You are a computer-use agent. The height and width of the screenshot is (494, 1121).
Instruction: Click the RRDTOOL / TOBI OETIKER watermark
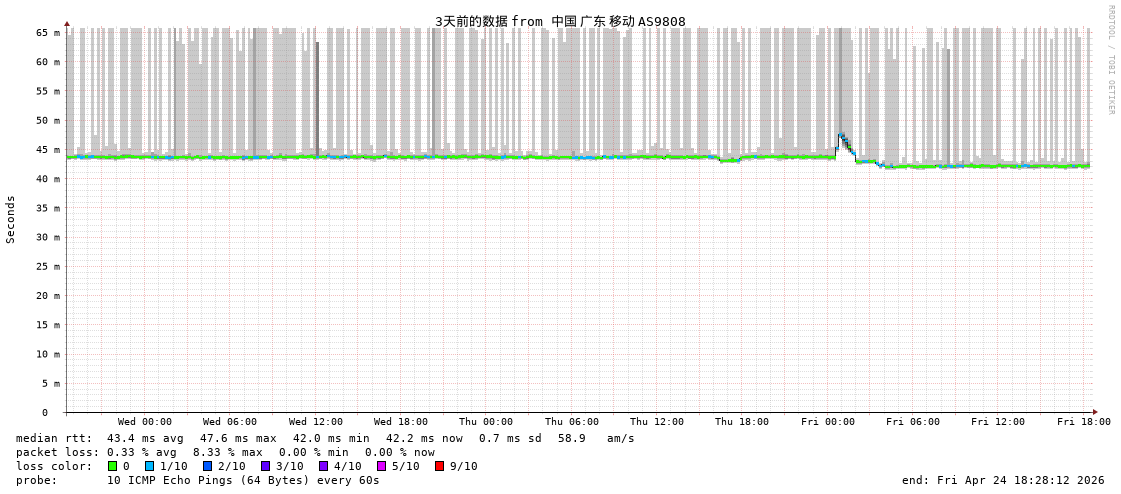coord(1110,60)
